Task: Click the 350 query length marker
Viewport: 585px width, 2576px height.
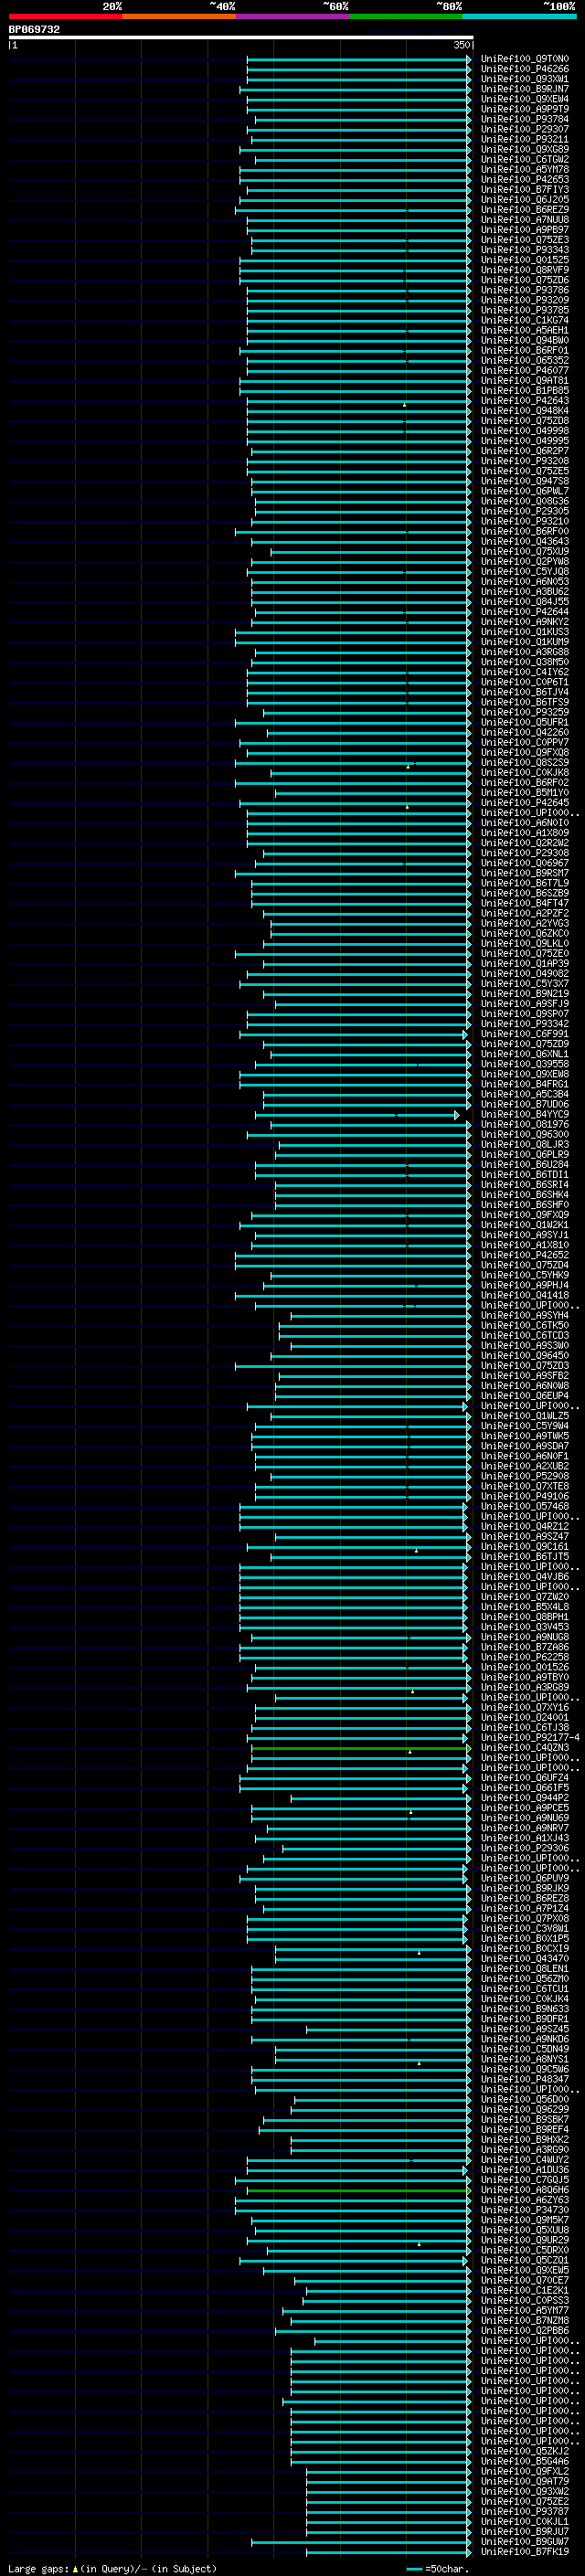Action: coord(461,45)
